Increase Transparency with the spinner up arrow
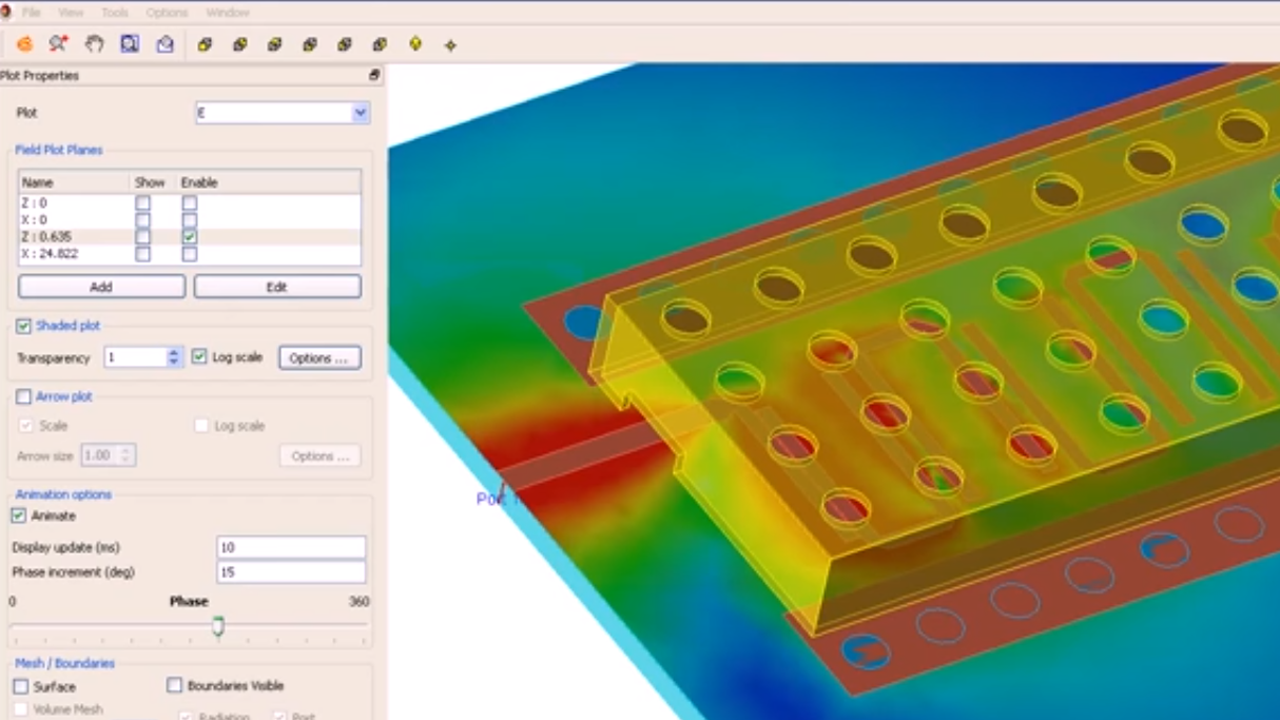 tap(174, 352)
